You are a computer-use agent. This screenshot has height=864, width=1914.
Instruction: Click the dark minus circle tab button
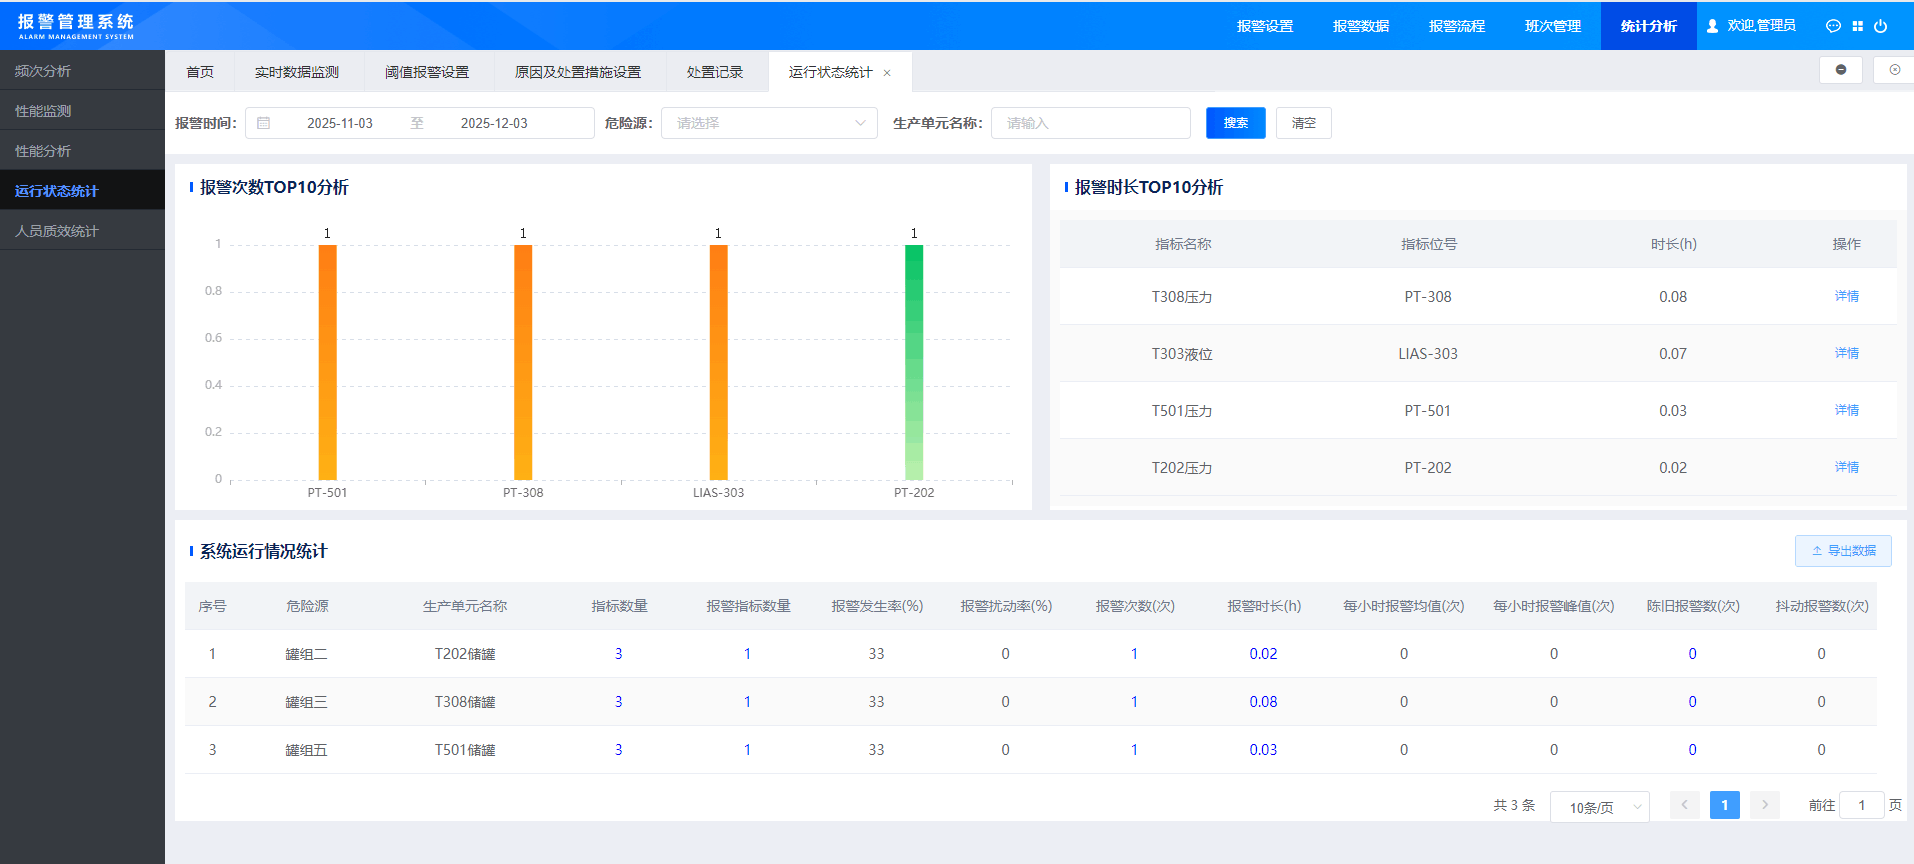coord(1840,70)
